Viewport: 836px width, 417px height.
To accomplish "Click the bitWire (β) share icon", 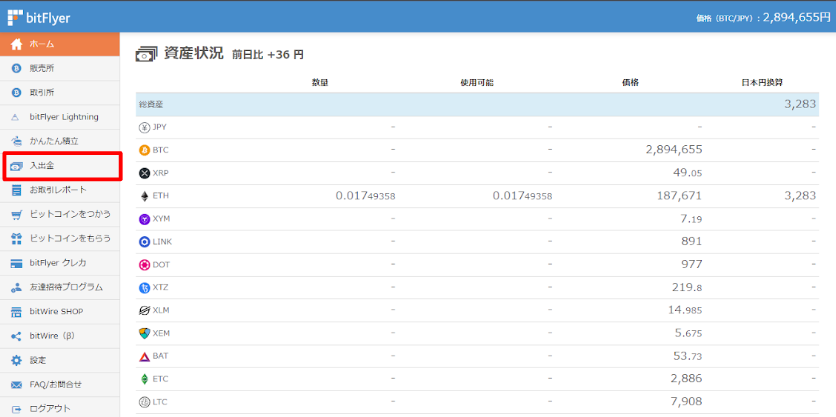I will 17,336.
